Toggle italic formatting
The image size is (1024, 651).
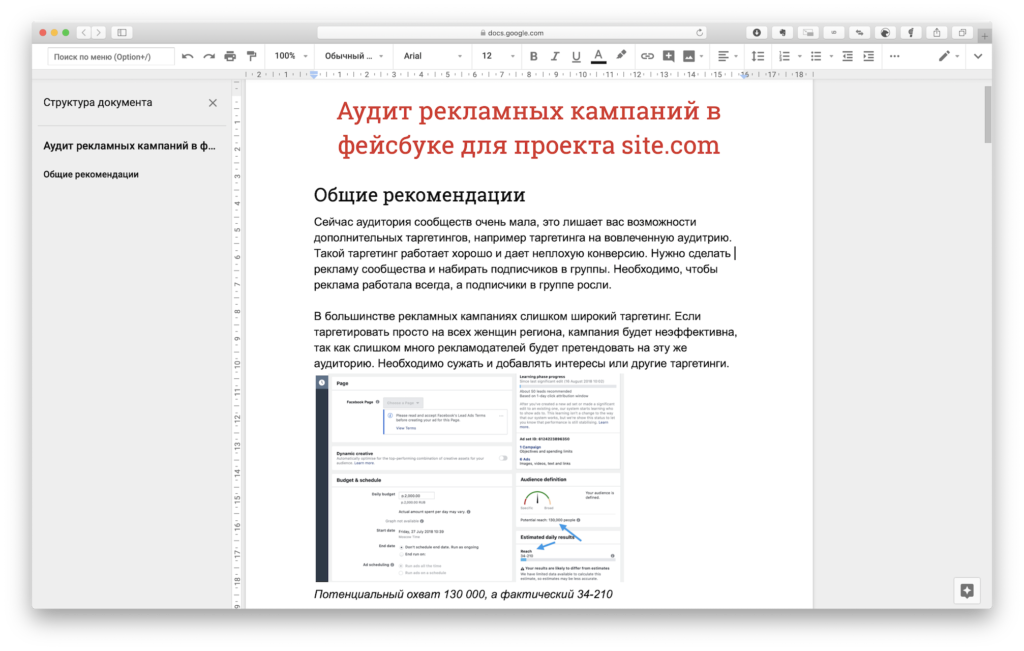(554, 57)
